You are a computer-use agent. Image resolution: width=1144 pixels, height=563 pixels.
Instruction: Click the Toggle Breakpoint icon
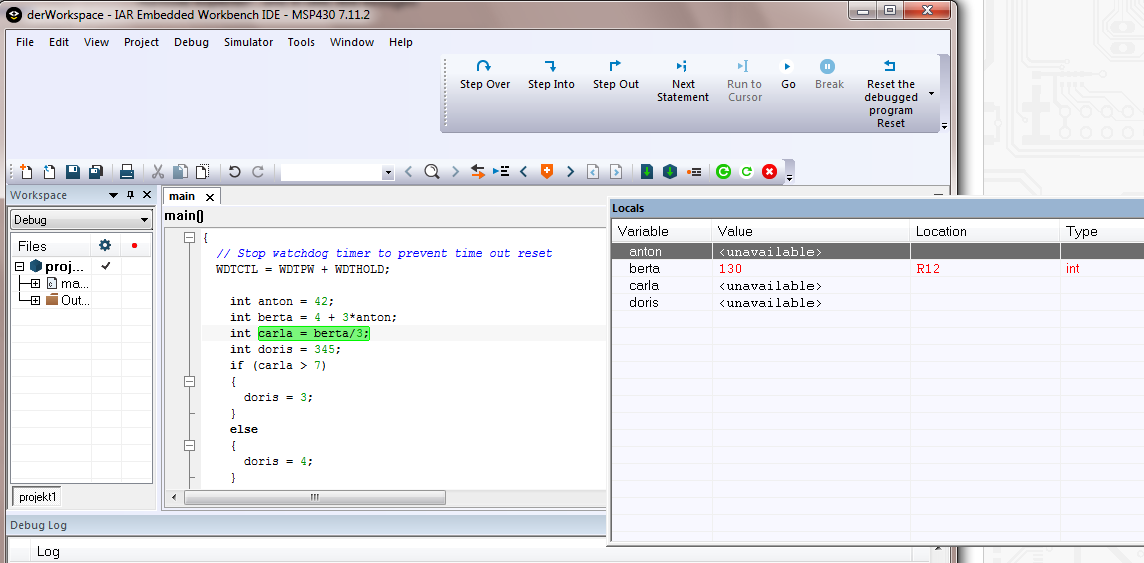[x=694, y=171]
